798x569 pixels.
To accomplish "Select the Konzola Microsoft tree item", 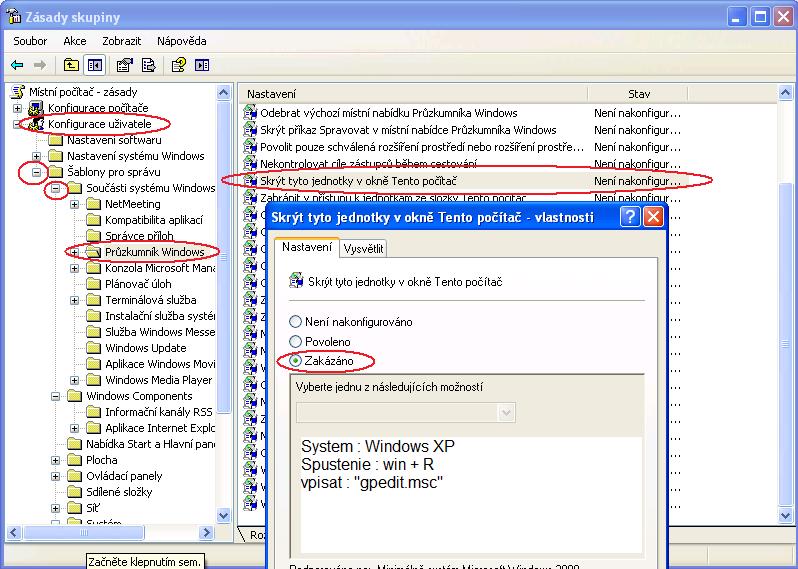I will pos(160,268).
